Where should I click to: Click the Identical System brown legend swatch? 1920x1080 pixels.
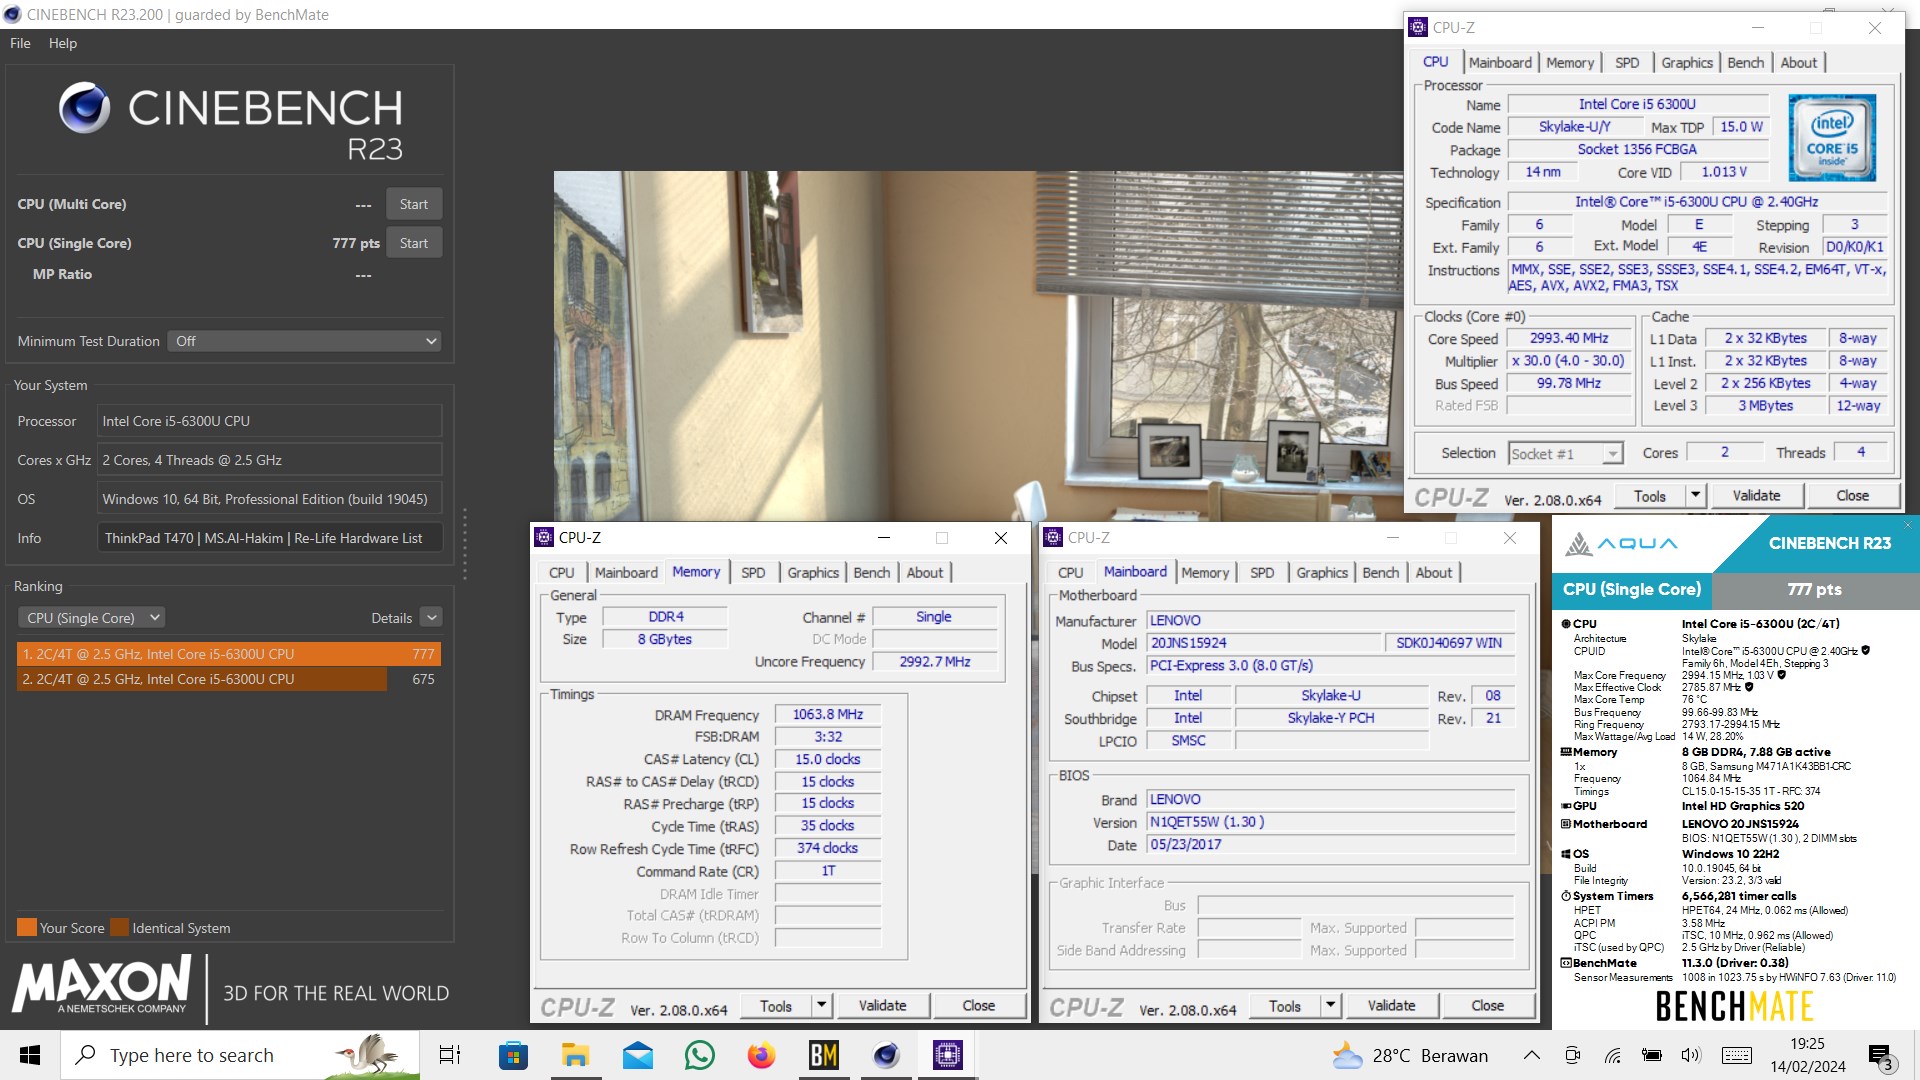119,927
